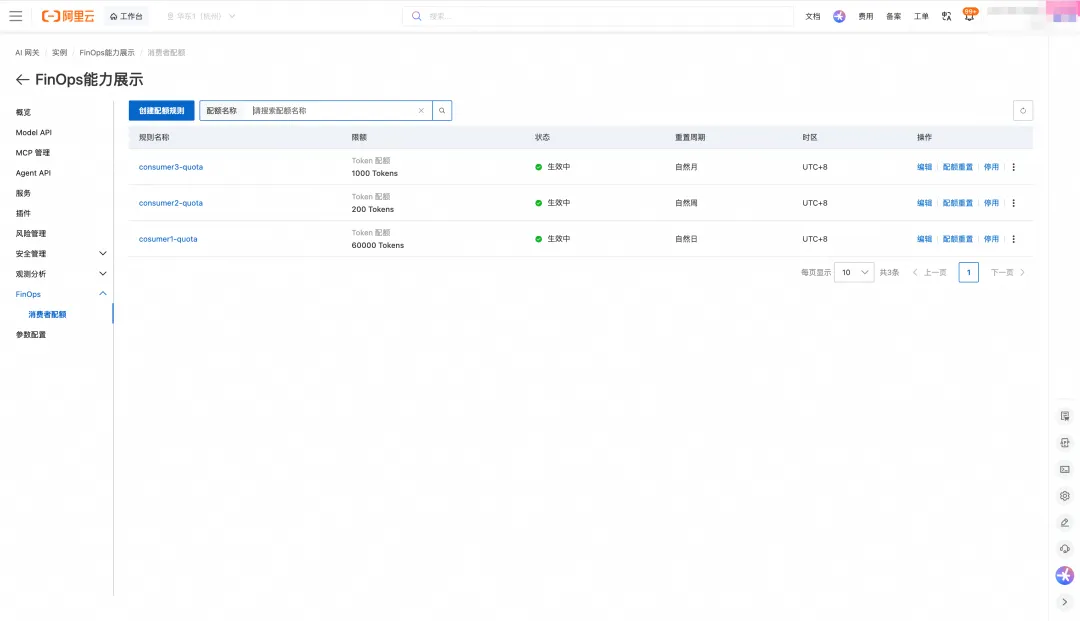This screenshot has width=1080, height=621.
Task: Open the region selector dropdown
Action: 200,16
